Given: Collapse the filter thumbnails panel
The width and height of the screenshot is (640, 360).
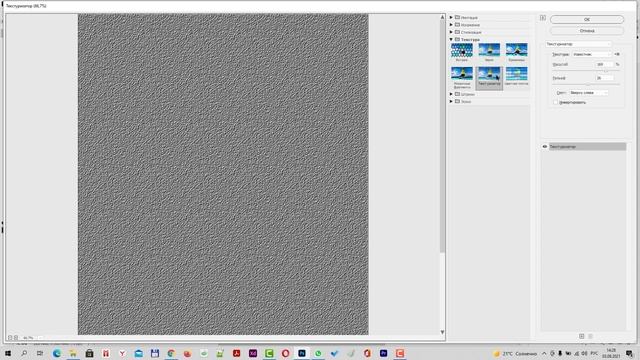Looking at the screenshot, I should point(542,18).
